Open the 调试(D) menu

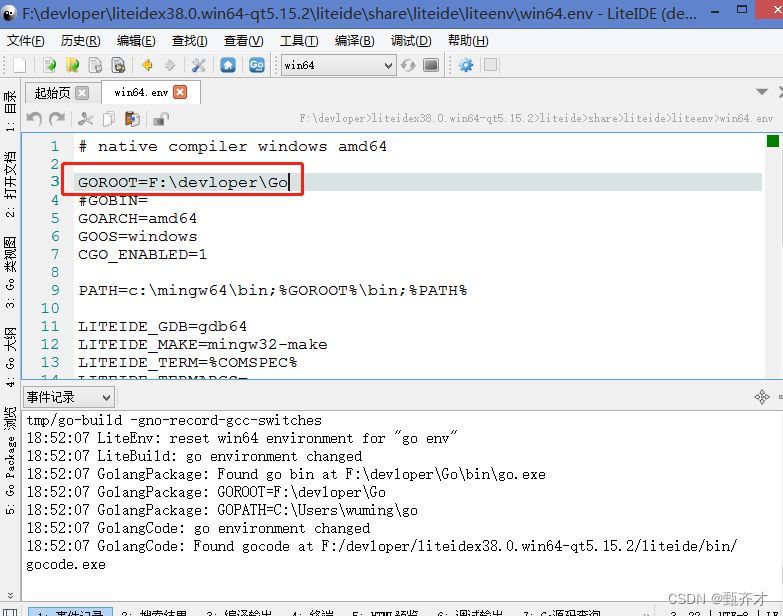click(411, 41)
